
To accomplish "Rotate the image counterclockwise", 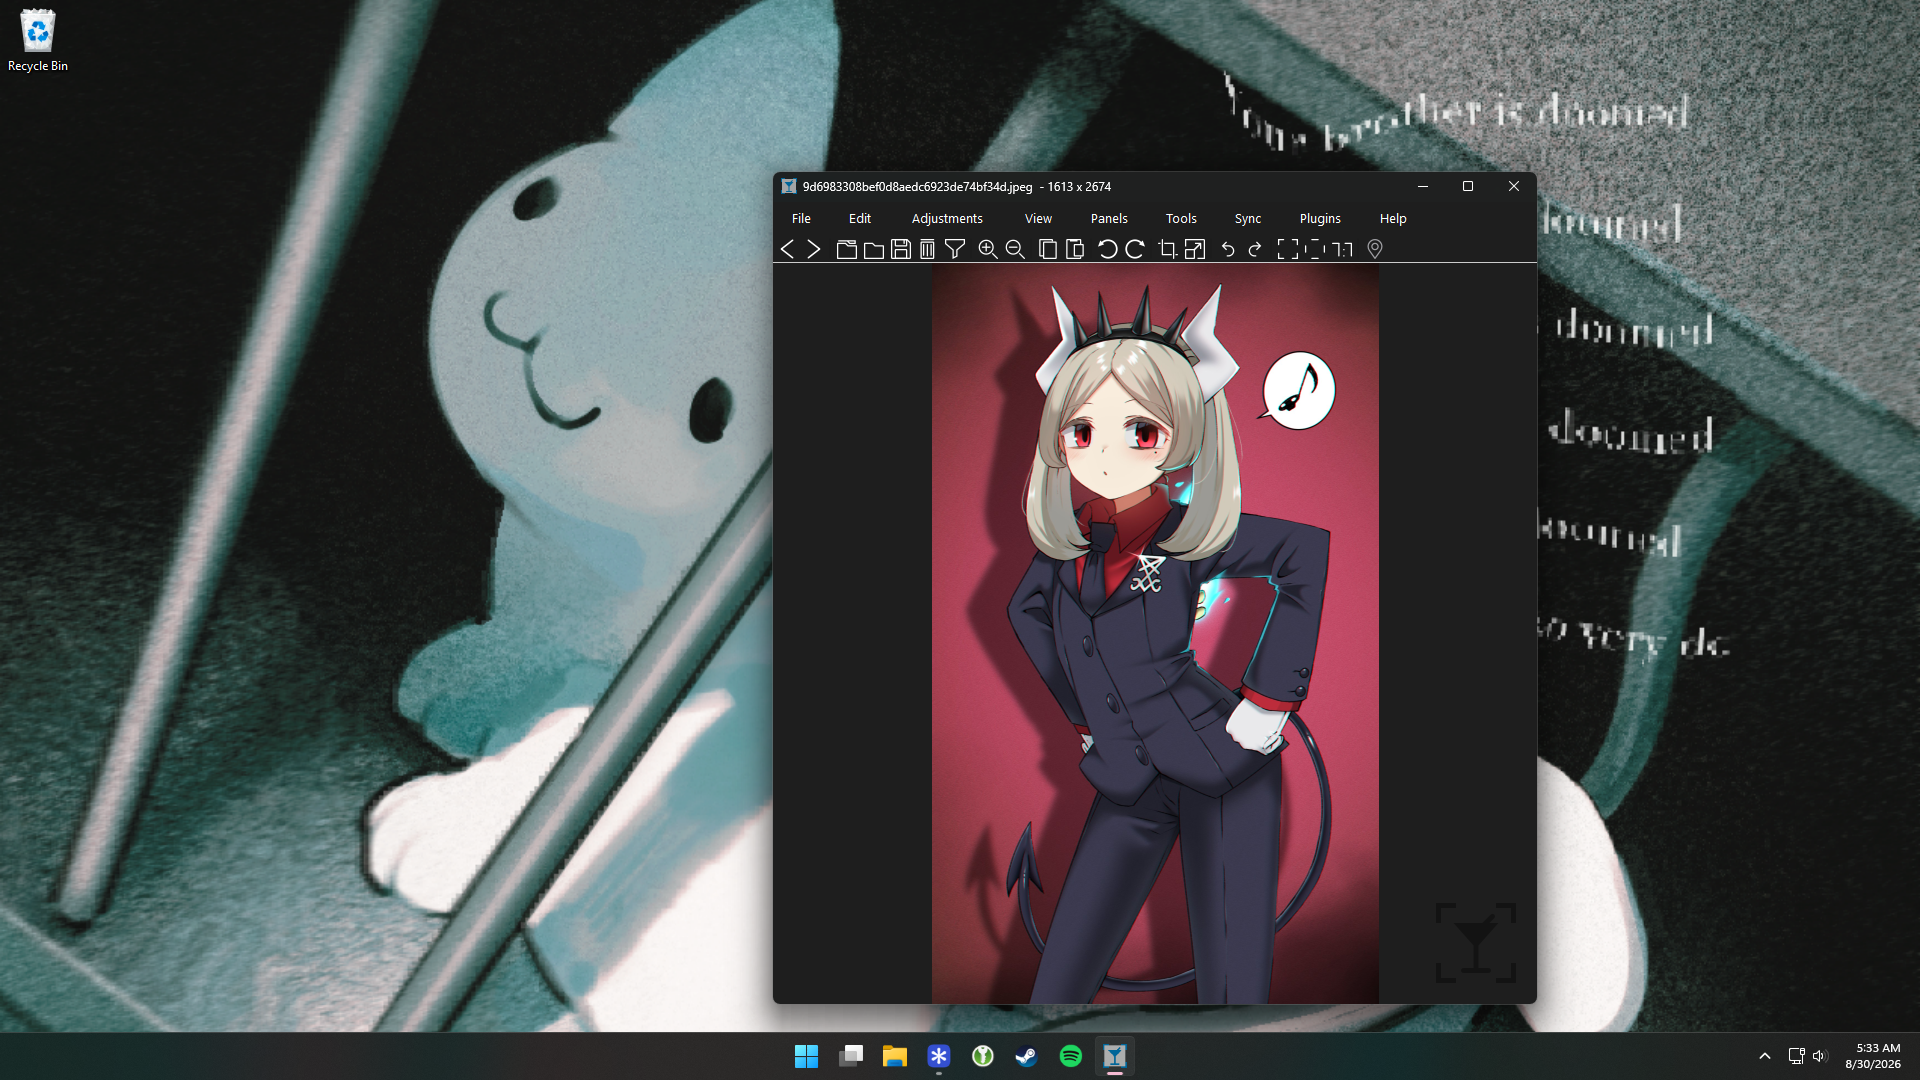I will tap(1107, 249).
